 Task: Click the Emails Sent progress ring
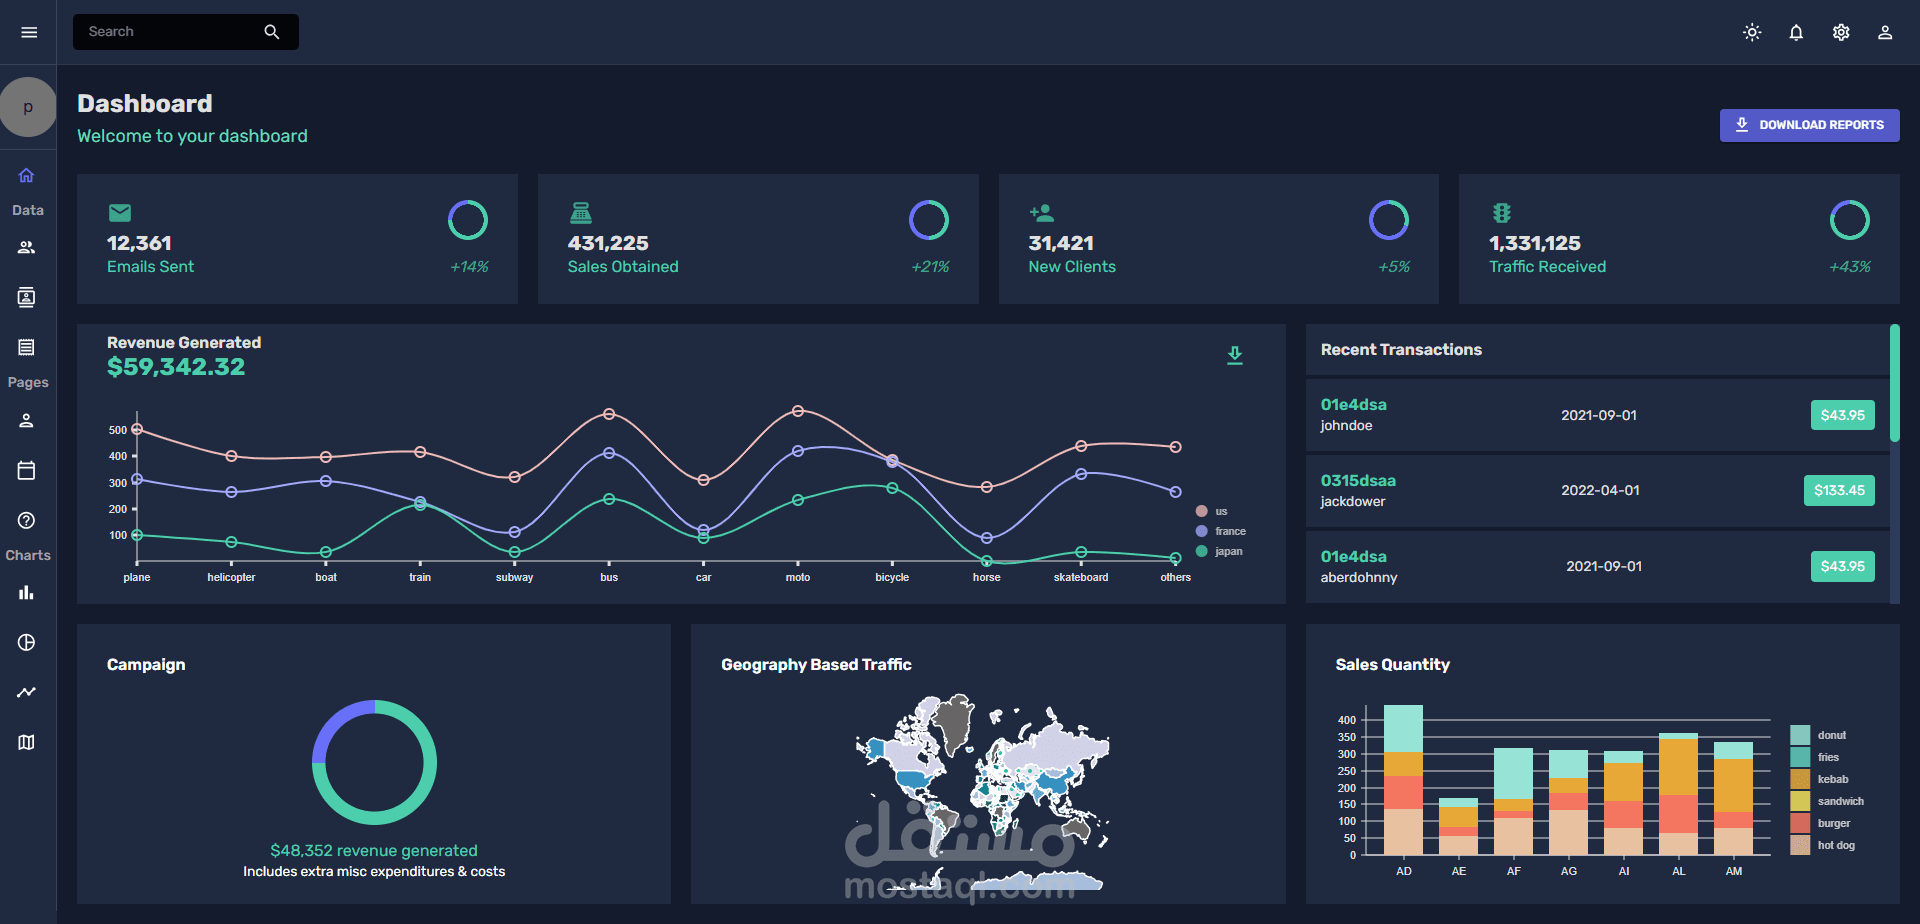tap(468, 220)
